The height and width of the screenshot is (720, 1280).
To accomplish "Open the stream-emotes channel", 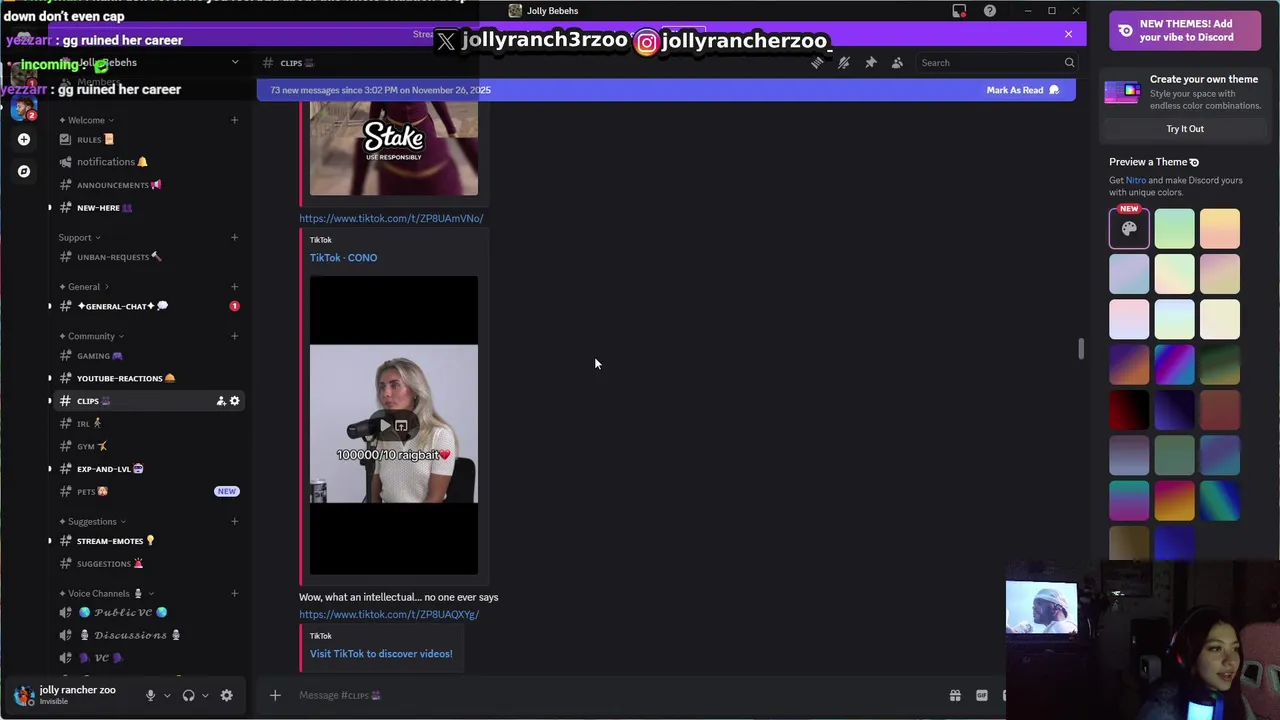I will coord(149,541).
